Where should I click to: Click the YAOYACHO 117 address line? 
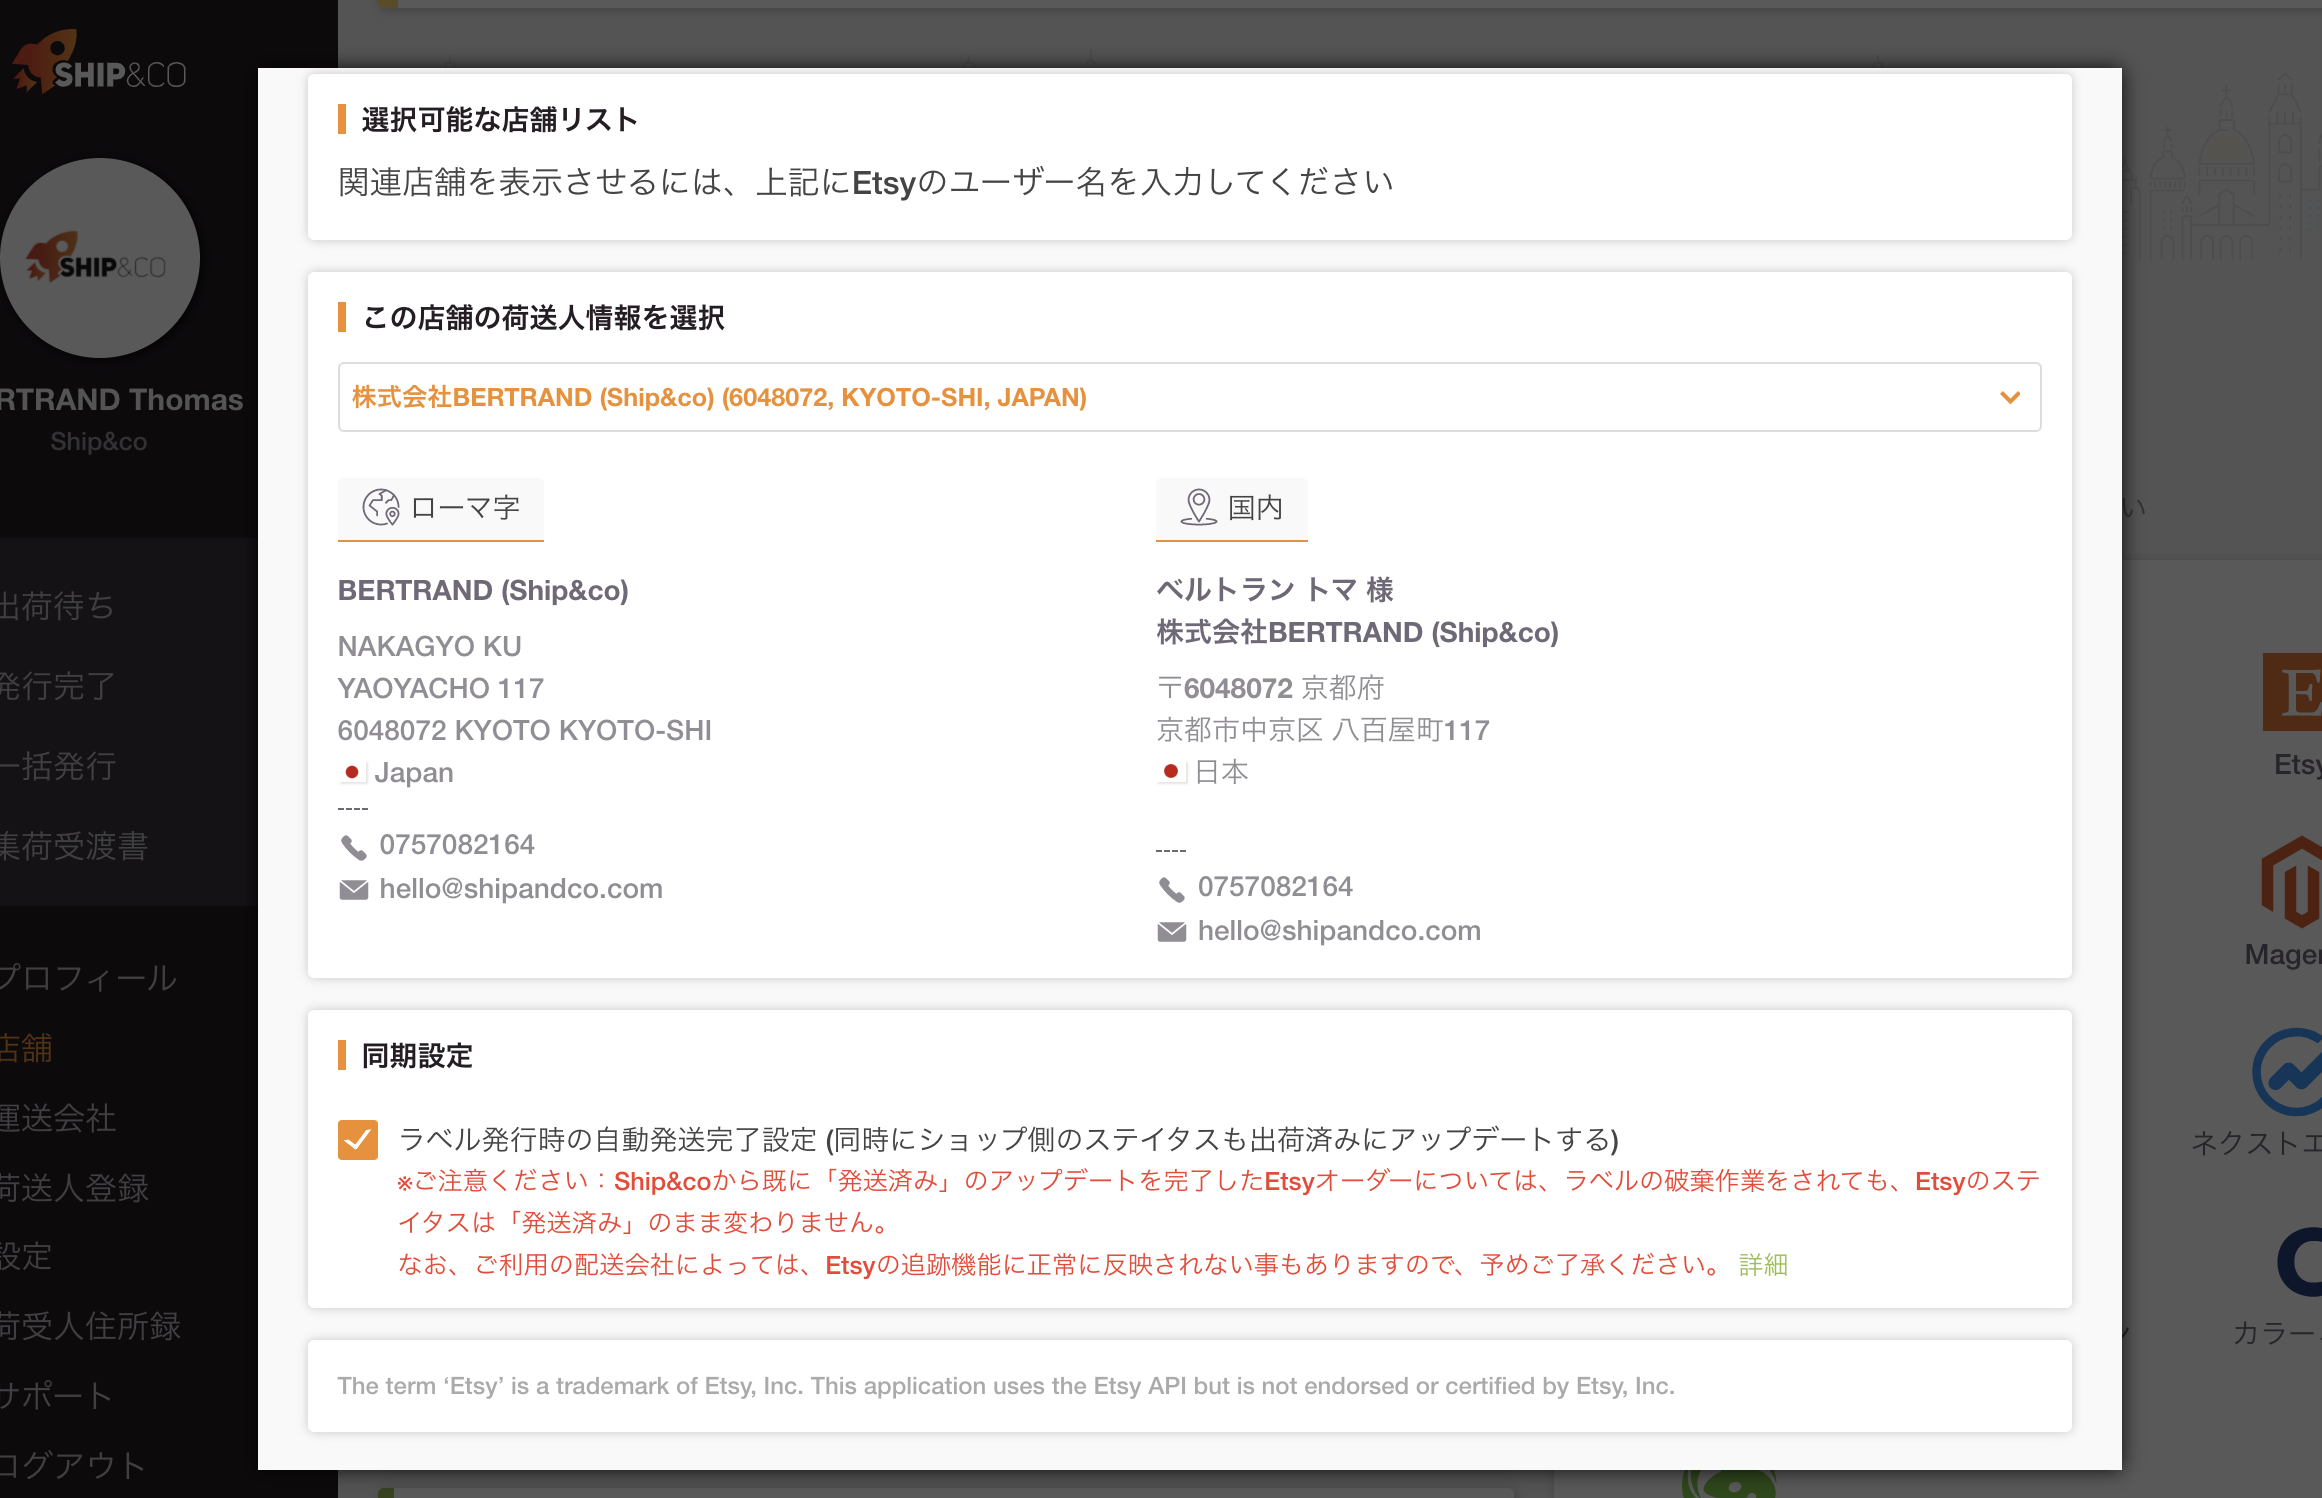pyautogui.click(x=441, y=689)
